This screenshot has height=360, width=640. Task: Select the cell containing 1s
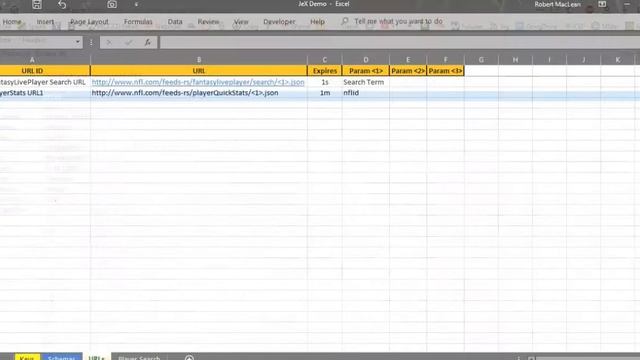coord(324,82)
